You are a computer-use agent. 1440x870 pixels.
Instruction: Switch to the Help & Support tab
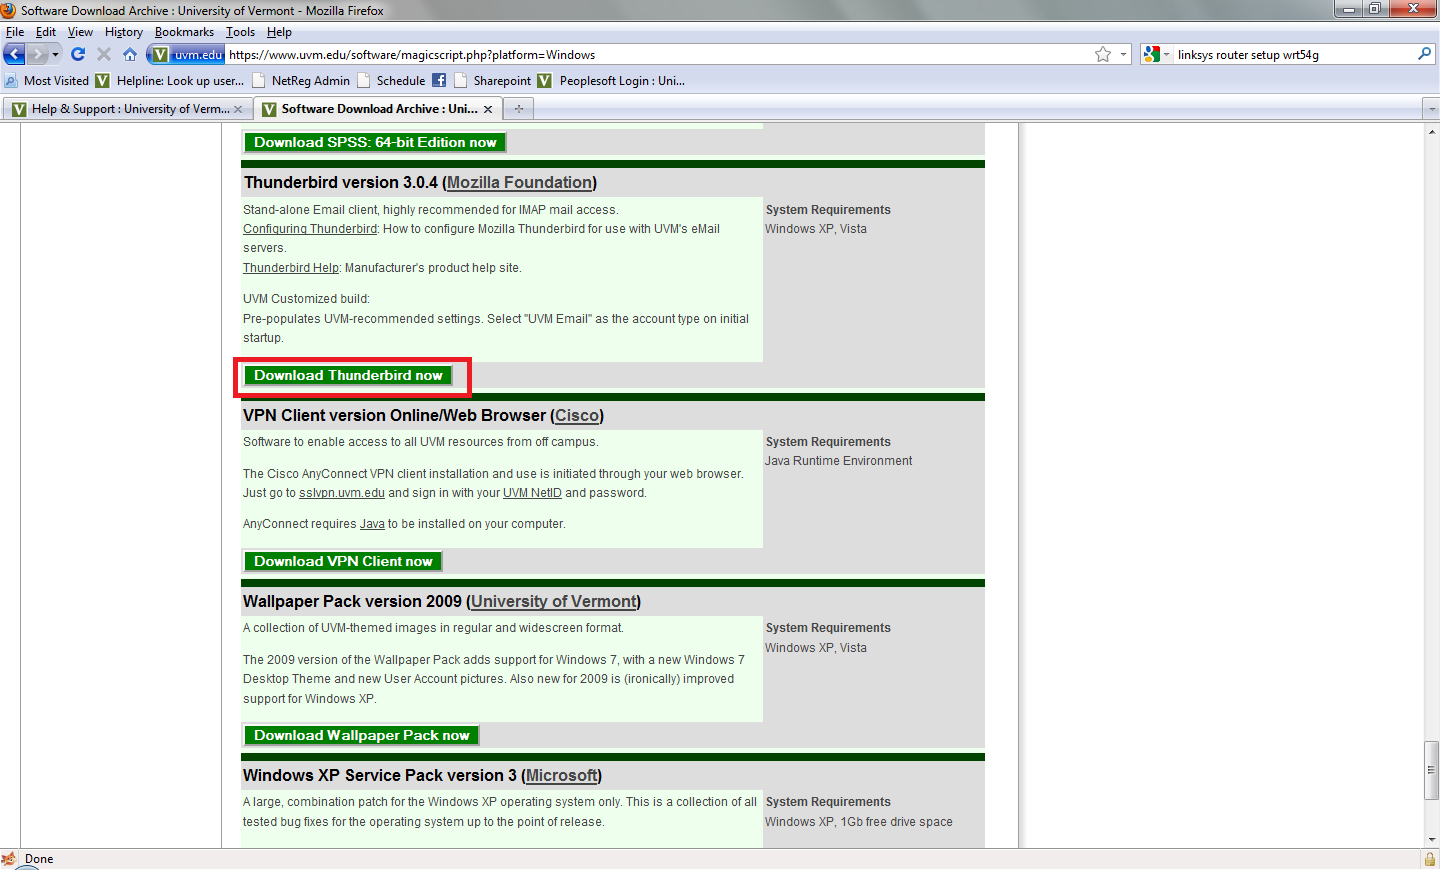125,109
